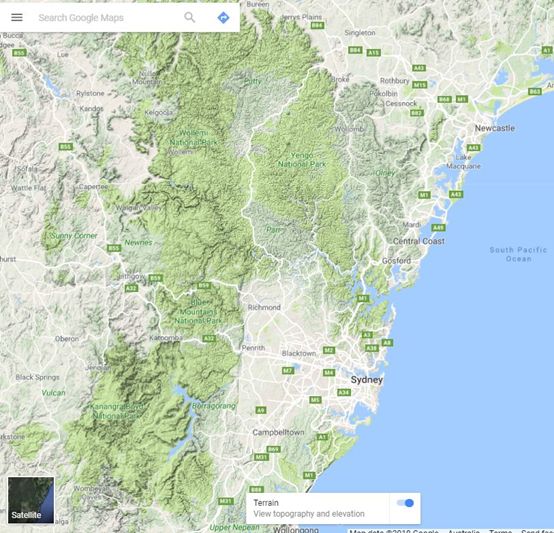Click the Jerrys Plains label

pyautogui.click(x=302, y=17)
